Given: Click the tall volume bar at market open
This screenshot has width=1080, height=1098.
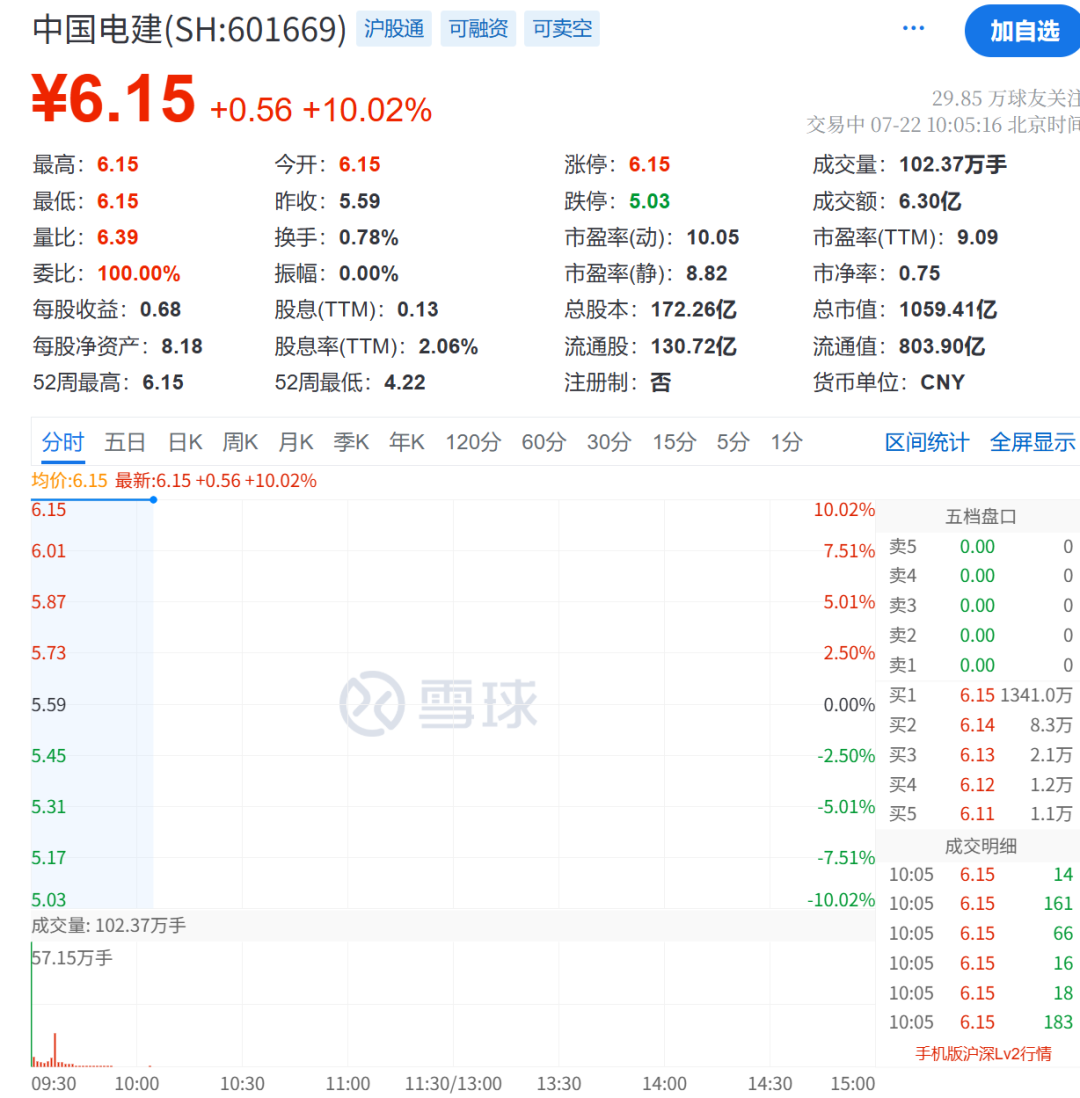Looking at the screenshot, I should 32,1004.
